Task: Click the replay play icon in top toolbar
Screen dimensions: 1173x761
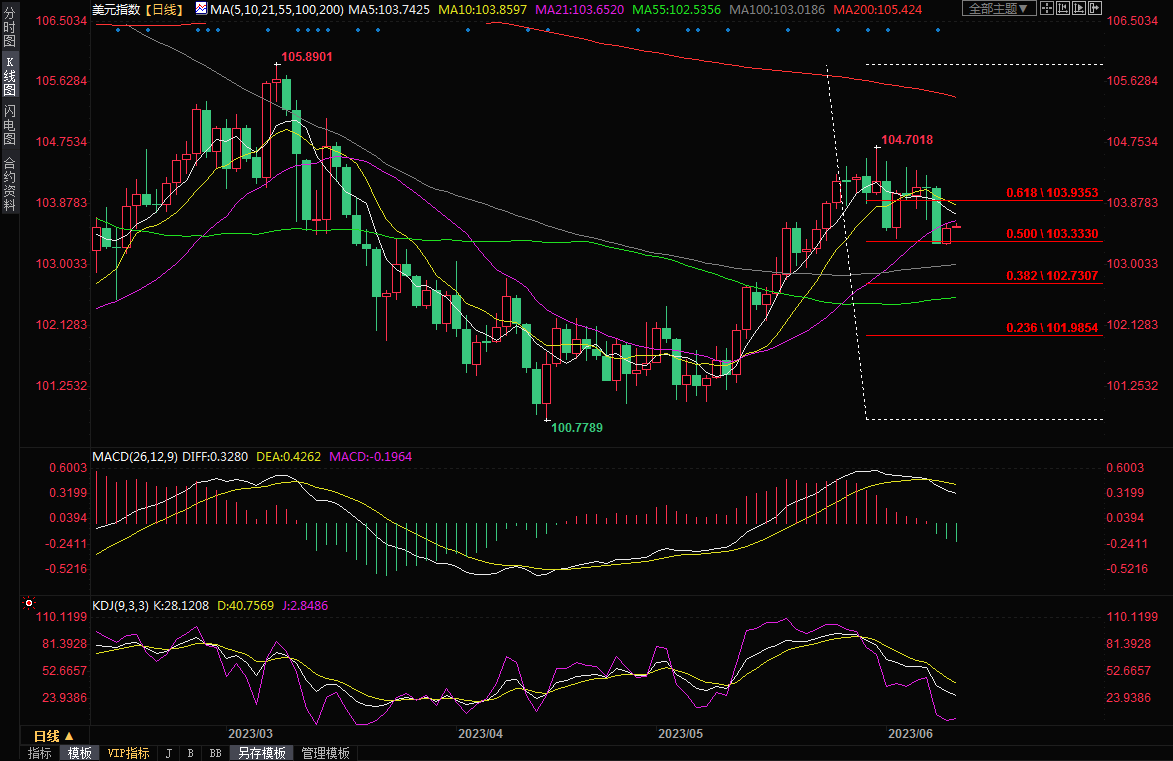Action: coord(1087,9)
